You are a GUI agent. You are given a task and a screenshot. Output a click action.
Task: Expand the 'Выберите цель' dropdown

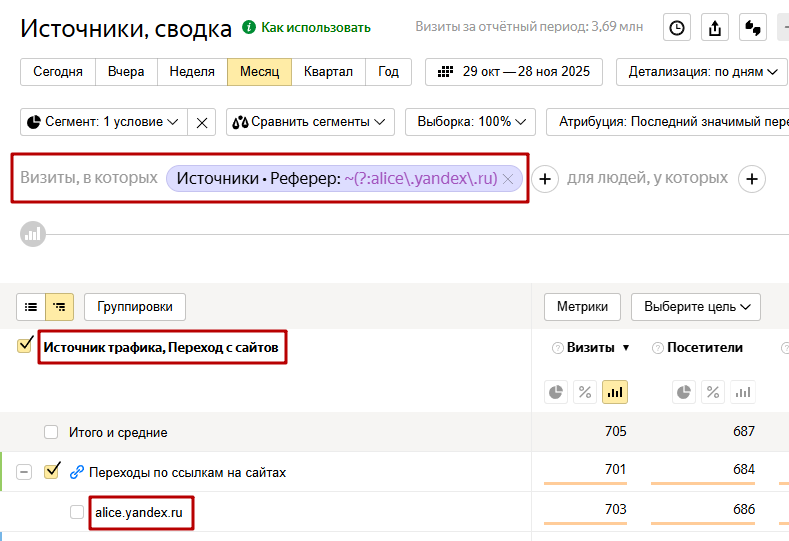[x=695, y=307]
